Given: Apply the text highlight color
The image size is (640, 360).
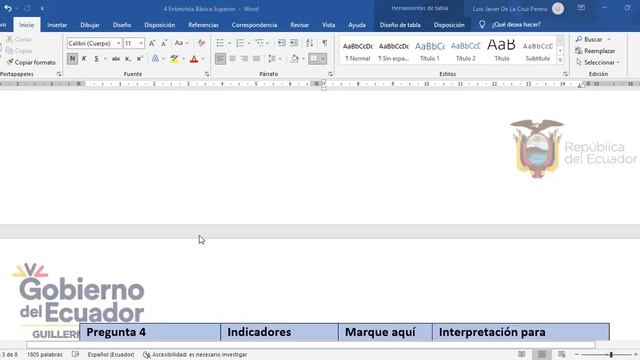Looking at the screenshot, I should click(174, 59).
